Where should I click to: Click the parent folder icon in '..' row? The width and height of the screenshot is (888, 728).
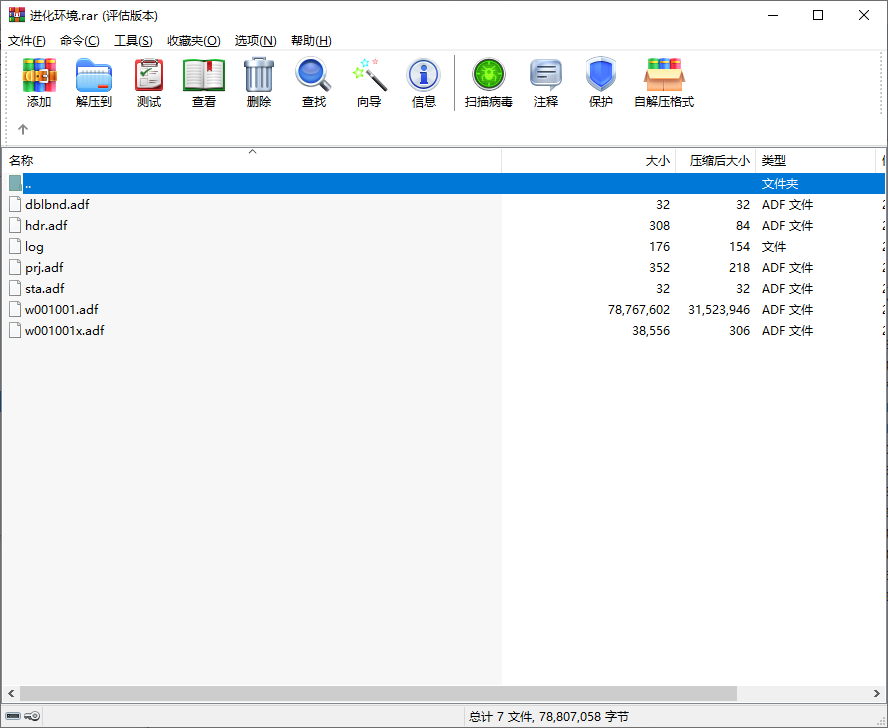click(x=15, y=183)
